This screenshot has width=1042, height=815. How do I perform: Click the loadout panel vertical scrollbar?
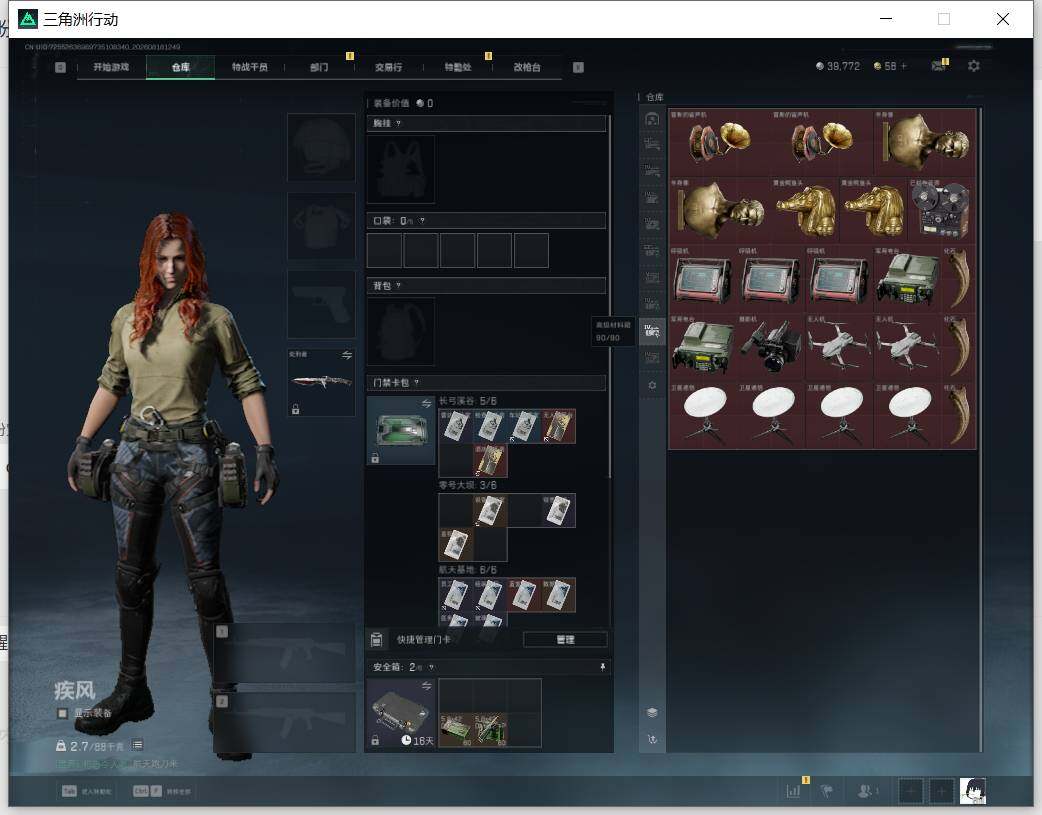click(x=609, y=296)
